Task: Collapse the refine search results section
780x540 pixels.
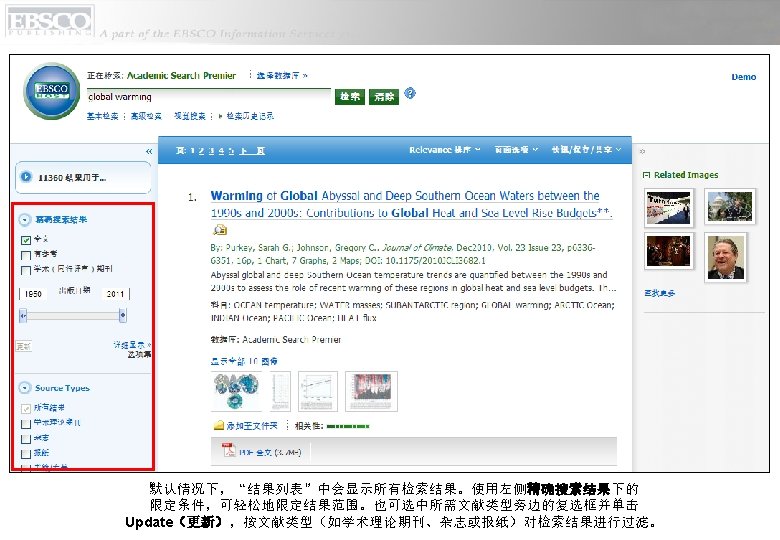Action: 24,220
